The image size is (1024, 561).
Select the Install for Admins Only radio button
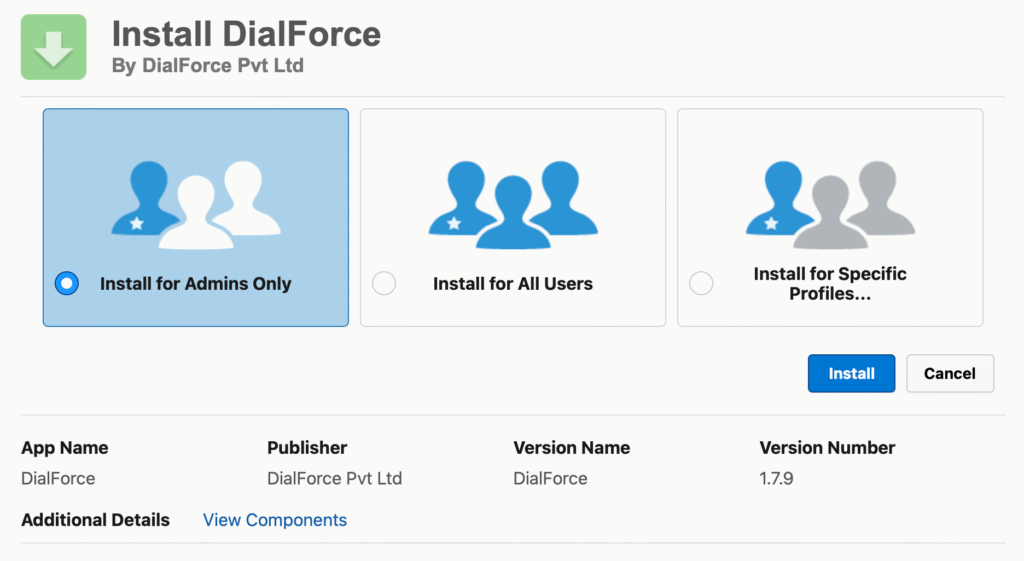66,284
